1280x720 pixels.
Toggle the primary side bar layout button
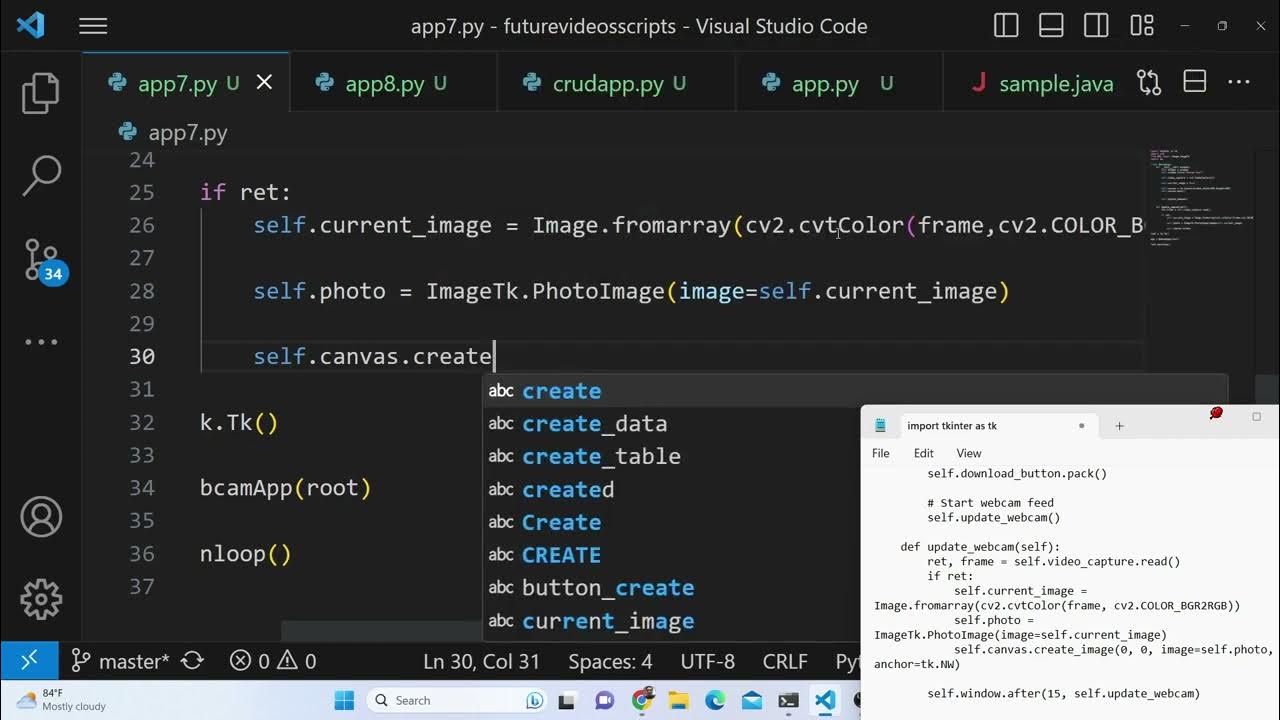[1006, 26]
